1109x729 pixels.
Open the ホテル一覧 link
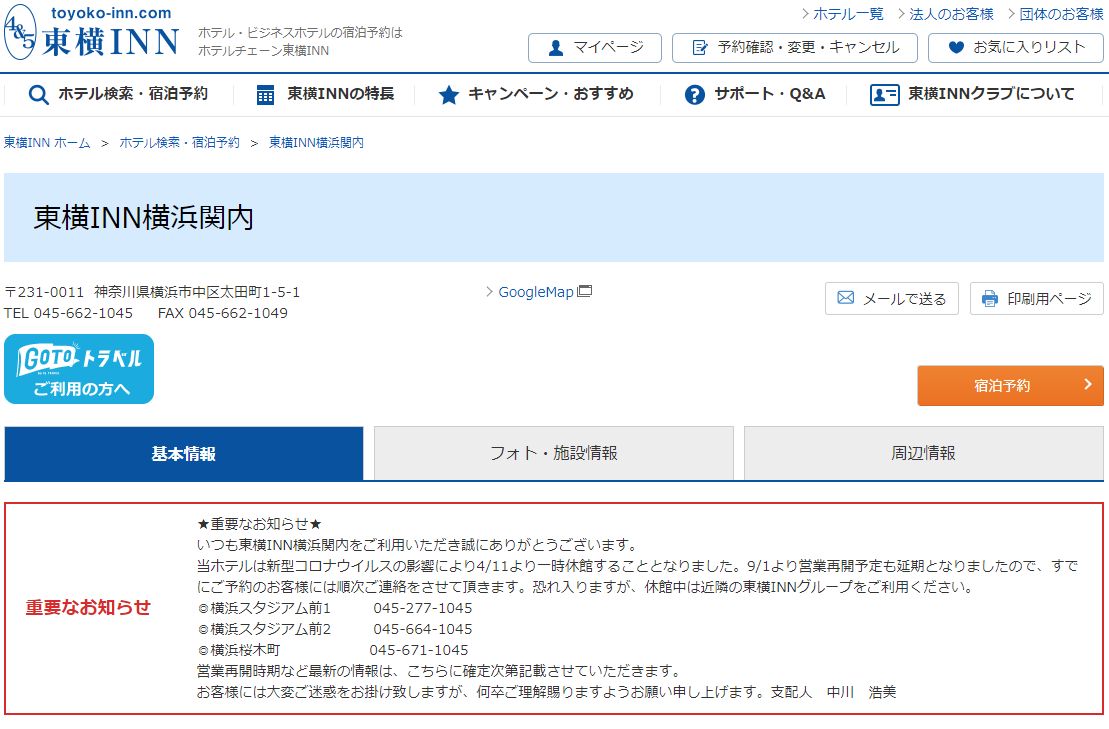(848, 14)
